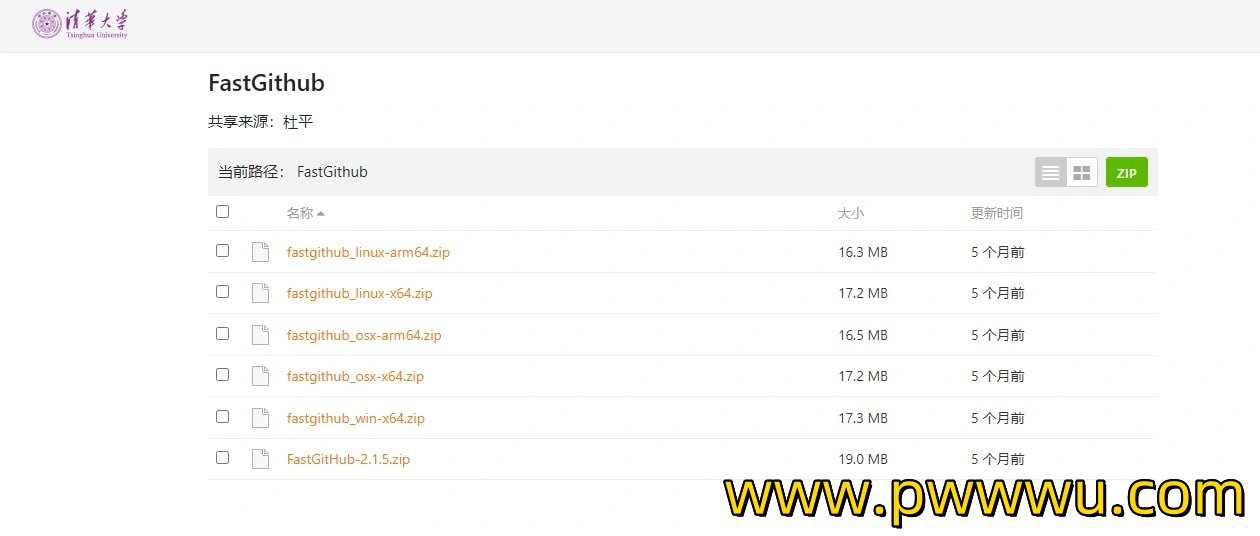Click the file icon of fastgithub_win-x64.zip

pyautogui.click(x=260, y=418)
